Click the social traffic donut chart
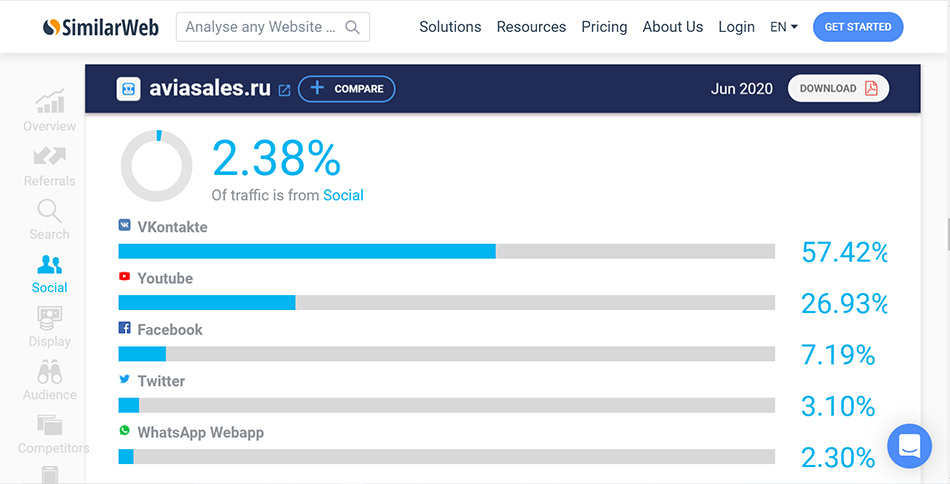This screenshot has height=484, width=950. (x=156, y=166)
